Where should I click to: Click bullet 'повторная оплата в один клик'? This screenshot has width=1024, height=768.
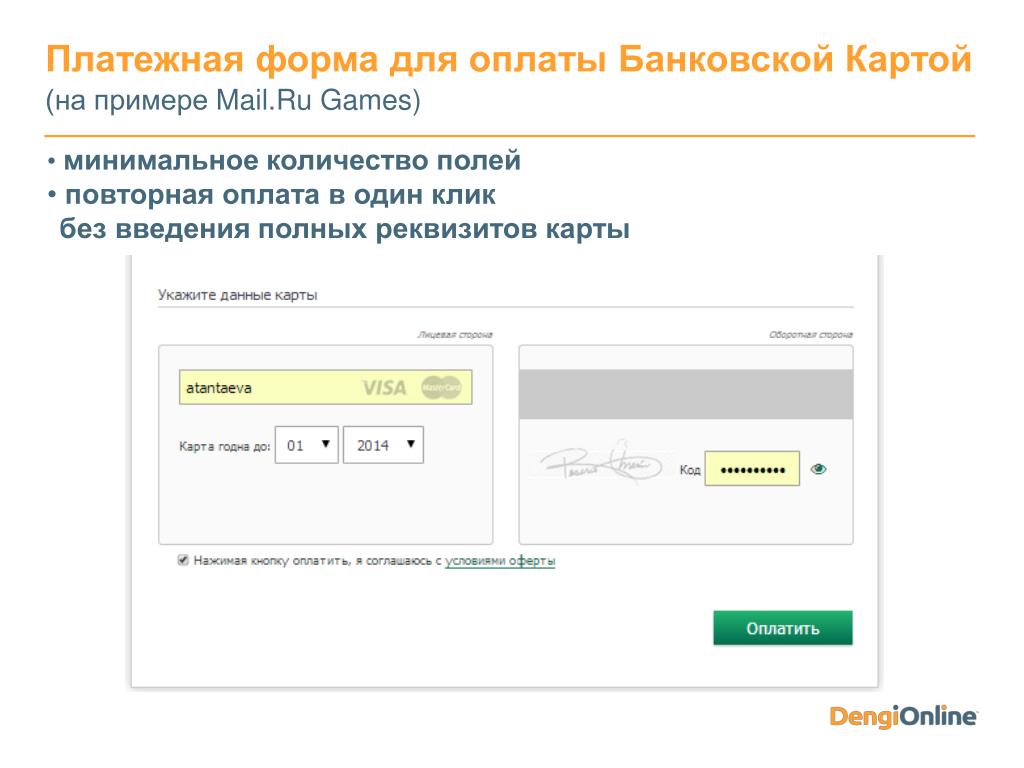(280, 195)
